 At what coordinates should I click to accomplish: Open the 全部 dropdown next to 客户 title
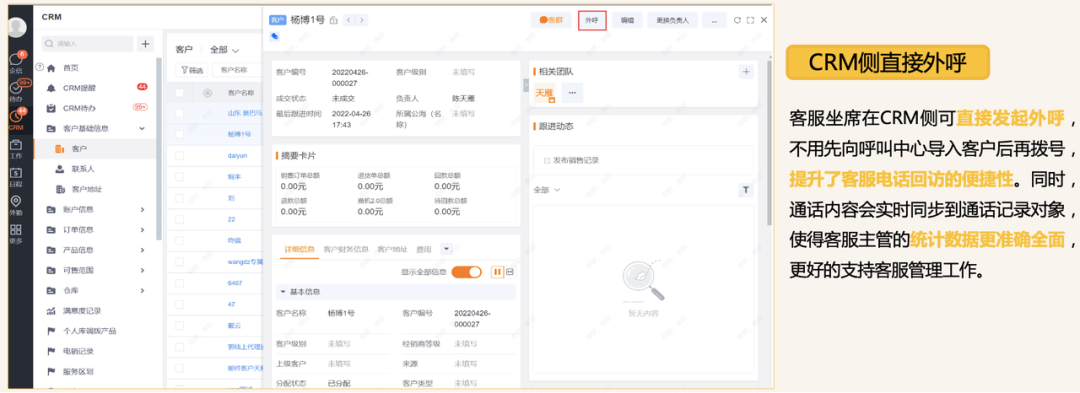(x=225, y=50)
